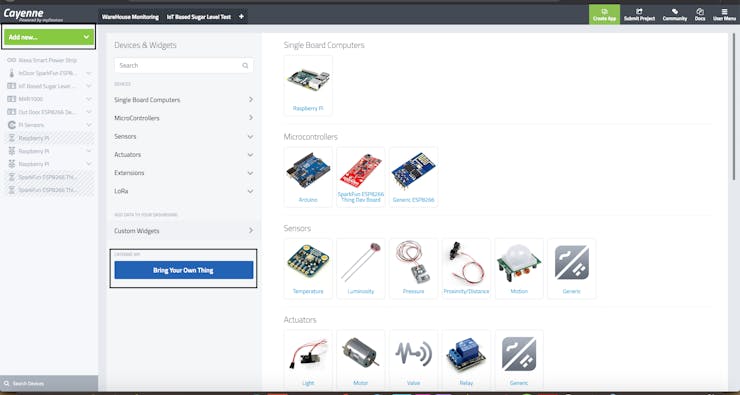
Task: Click the Create App button
Action: coord(604,15)
